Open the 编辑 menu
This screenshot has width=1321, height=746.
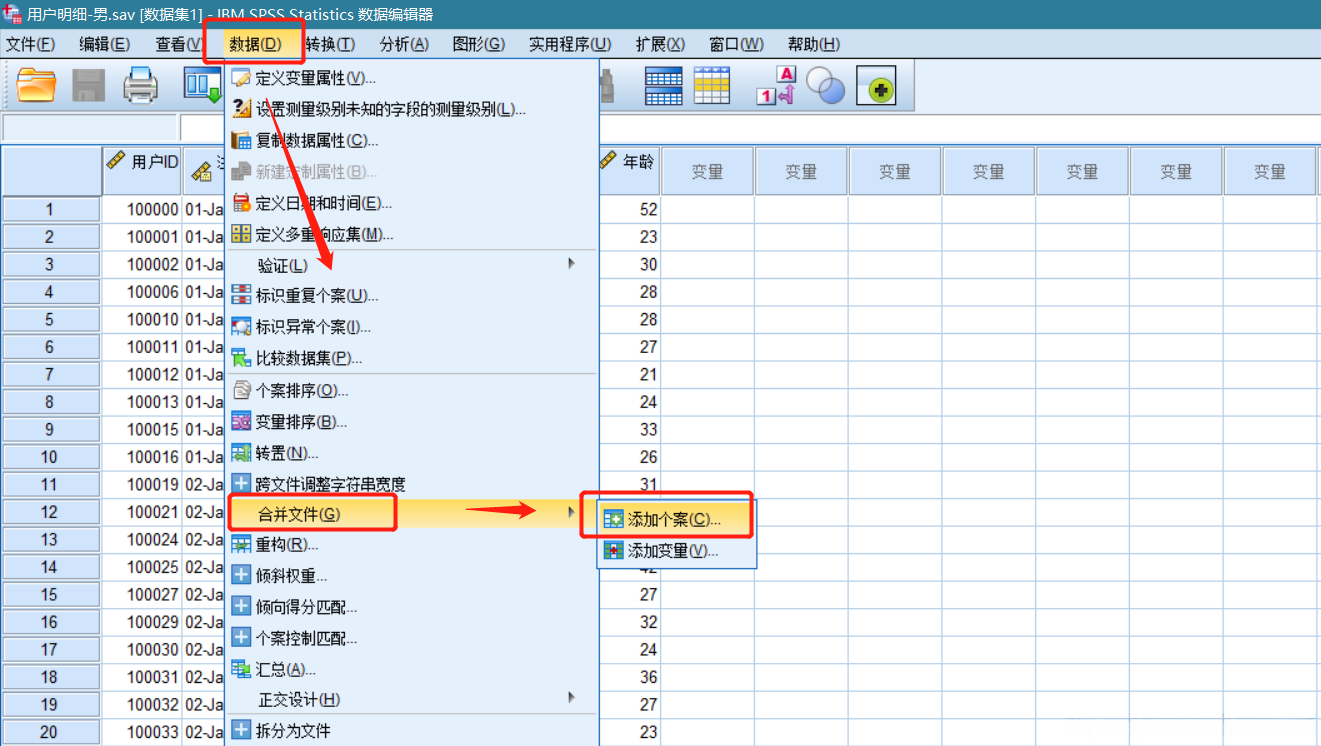point(105,44)
